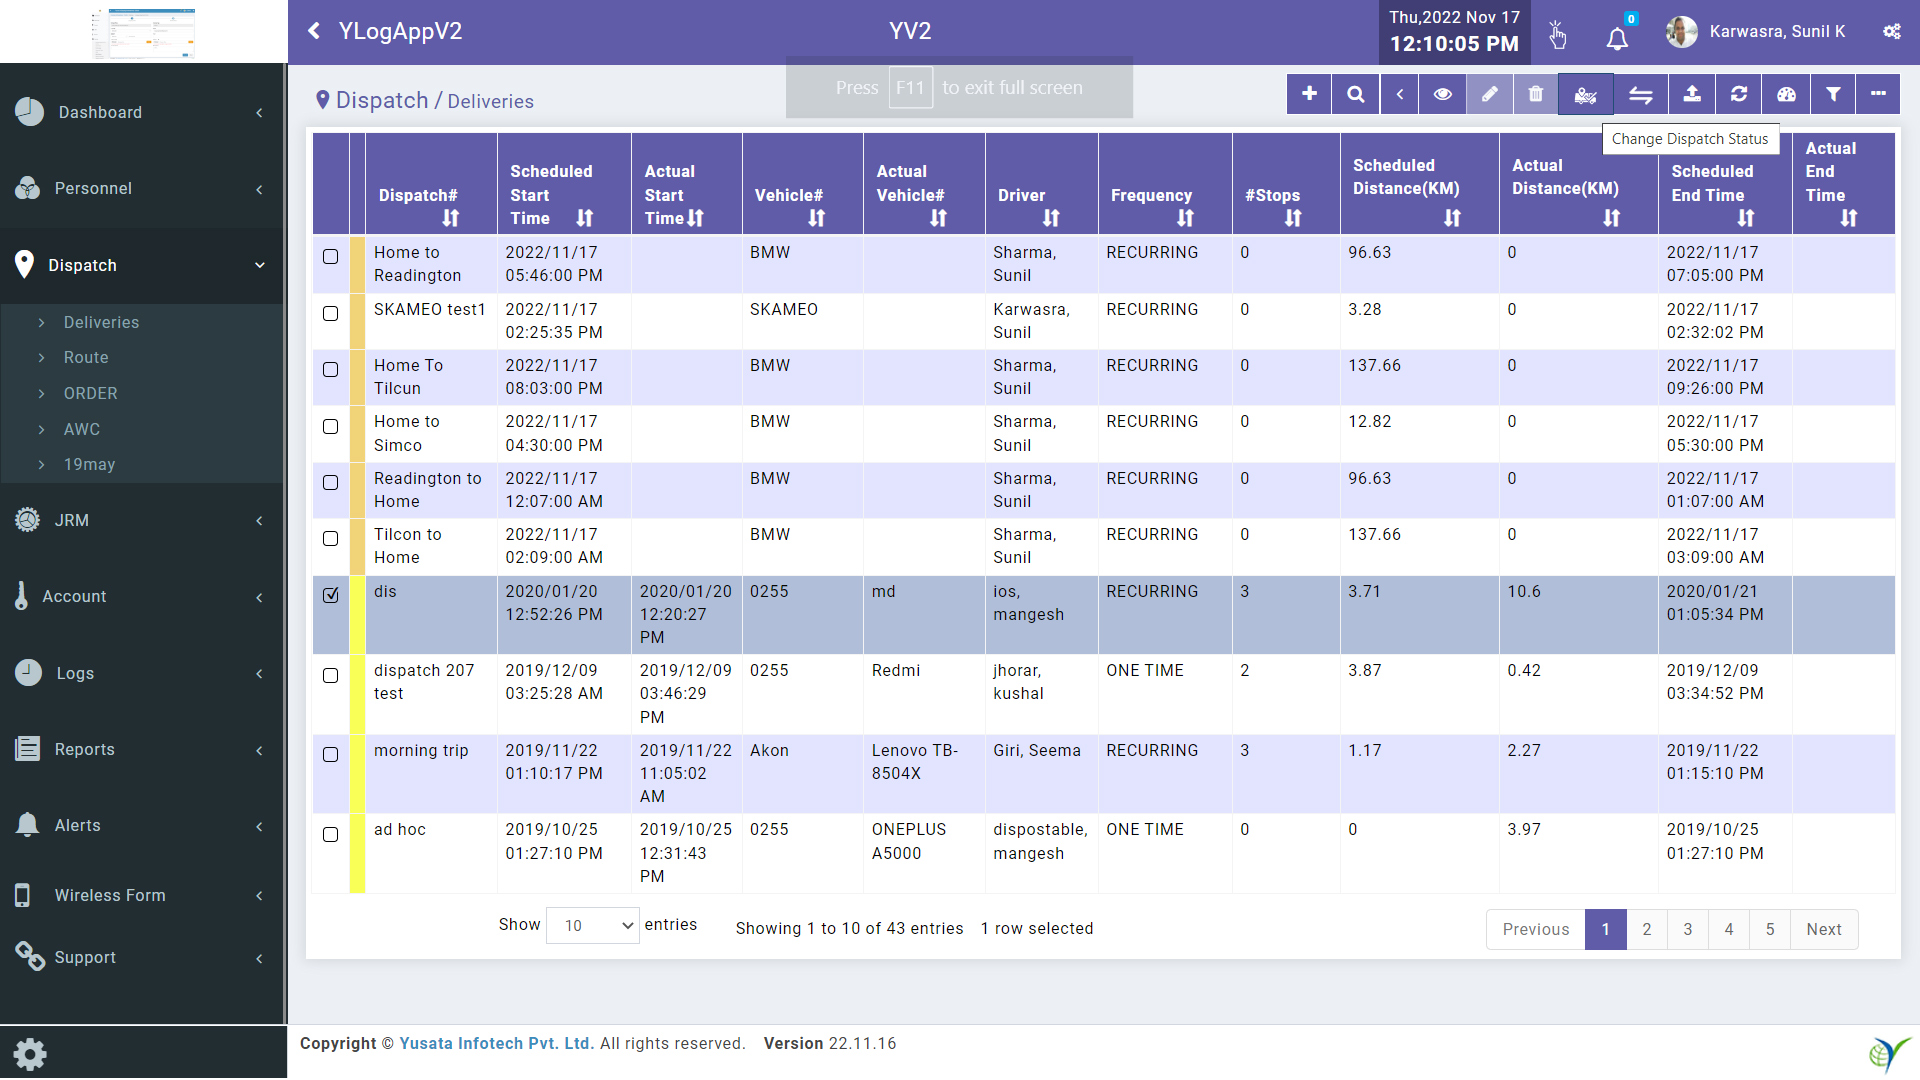Sort by the Driver column sort icon
Screen dimensions: 1920x1080
(x=1051, y=218)
